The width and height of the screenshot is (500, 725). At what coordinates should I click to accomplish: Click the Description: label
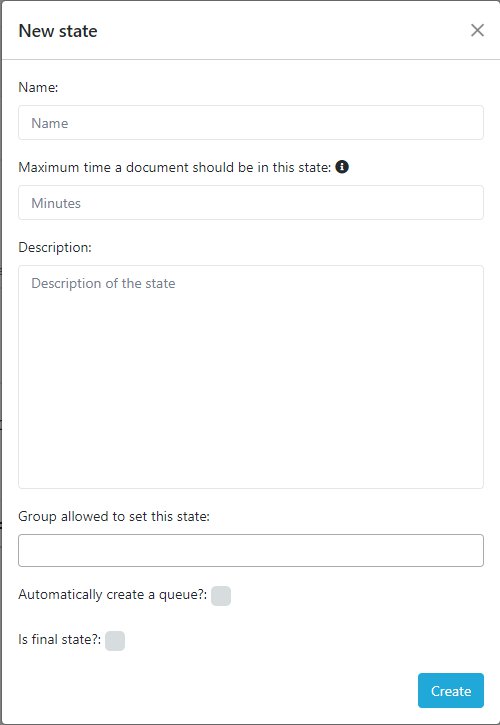coord(55,247)
